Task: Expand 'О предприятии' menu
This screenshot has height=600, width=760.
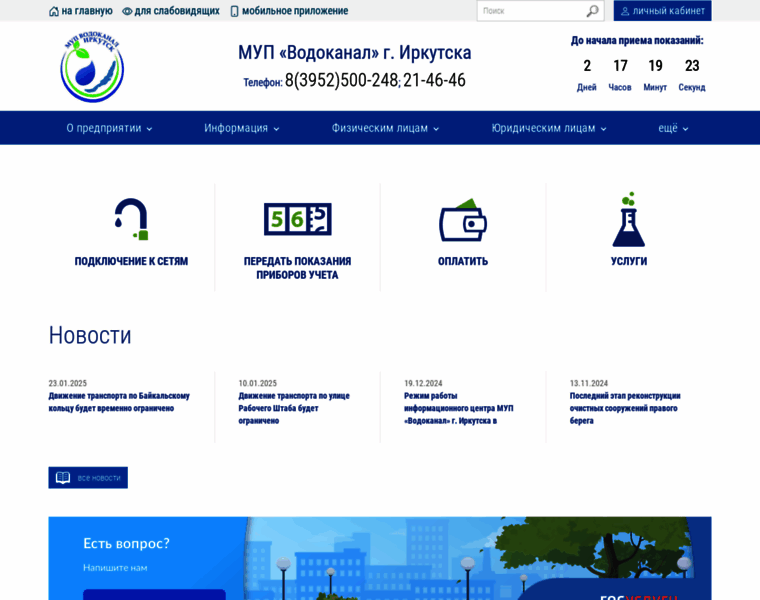Action: click(110, 128)
